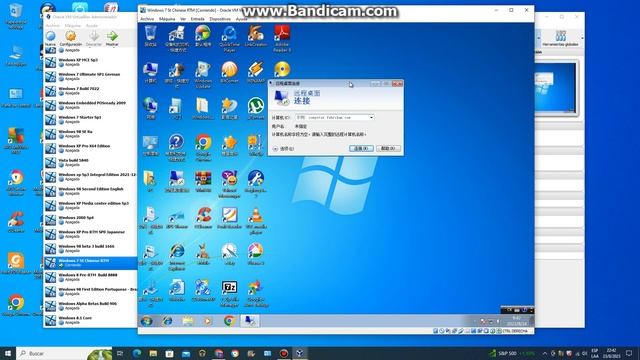Open the VLC media player shortcut

(256, 220)
